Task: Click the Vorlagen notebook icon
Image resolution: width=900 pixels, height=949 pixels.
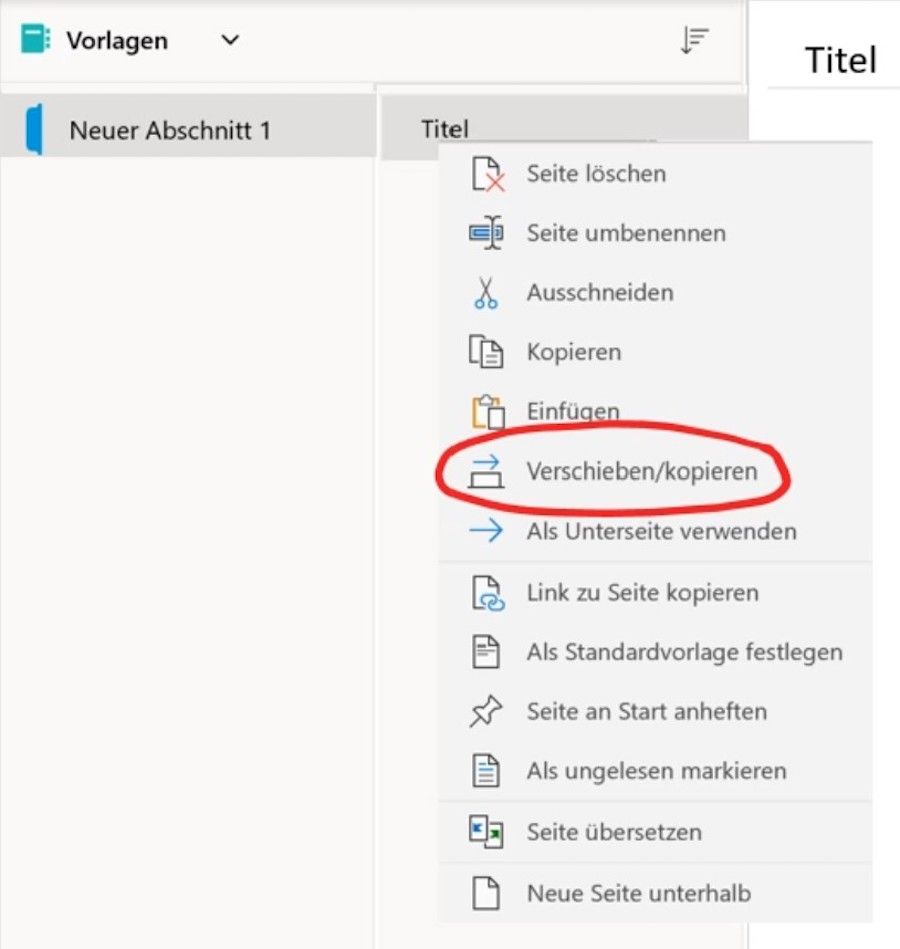Action: click(x=35, y=40)
